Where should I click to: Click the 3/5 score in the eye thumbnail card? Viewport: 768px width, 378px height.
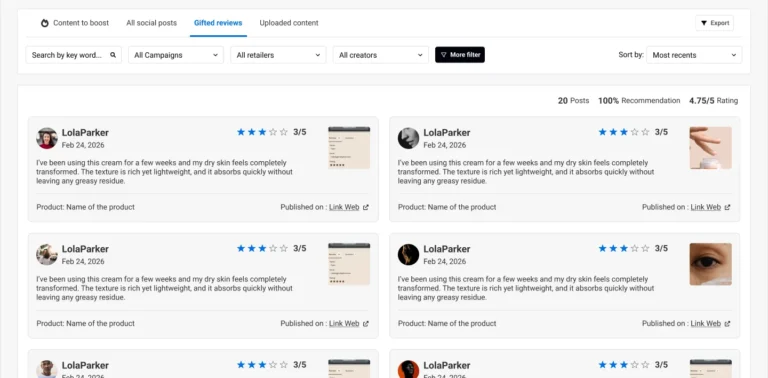(x=661, y=248)
